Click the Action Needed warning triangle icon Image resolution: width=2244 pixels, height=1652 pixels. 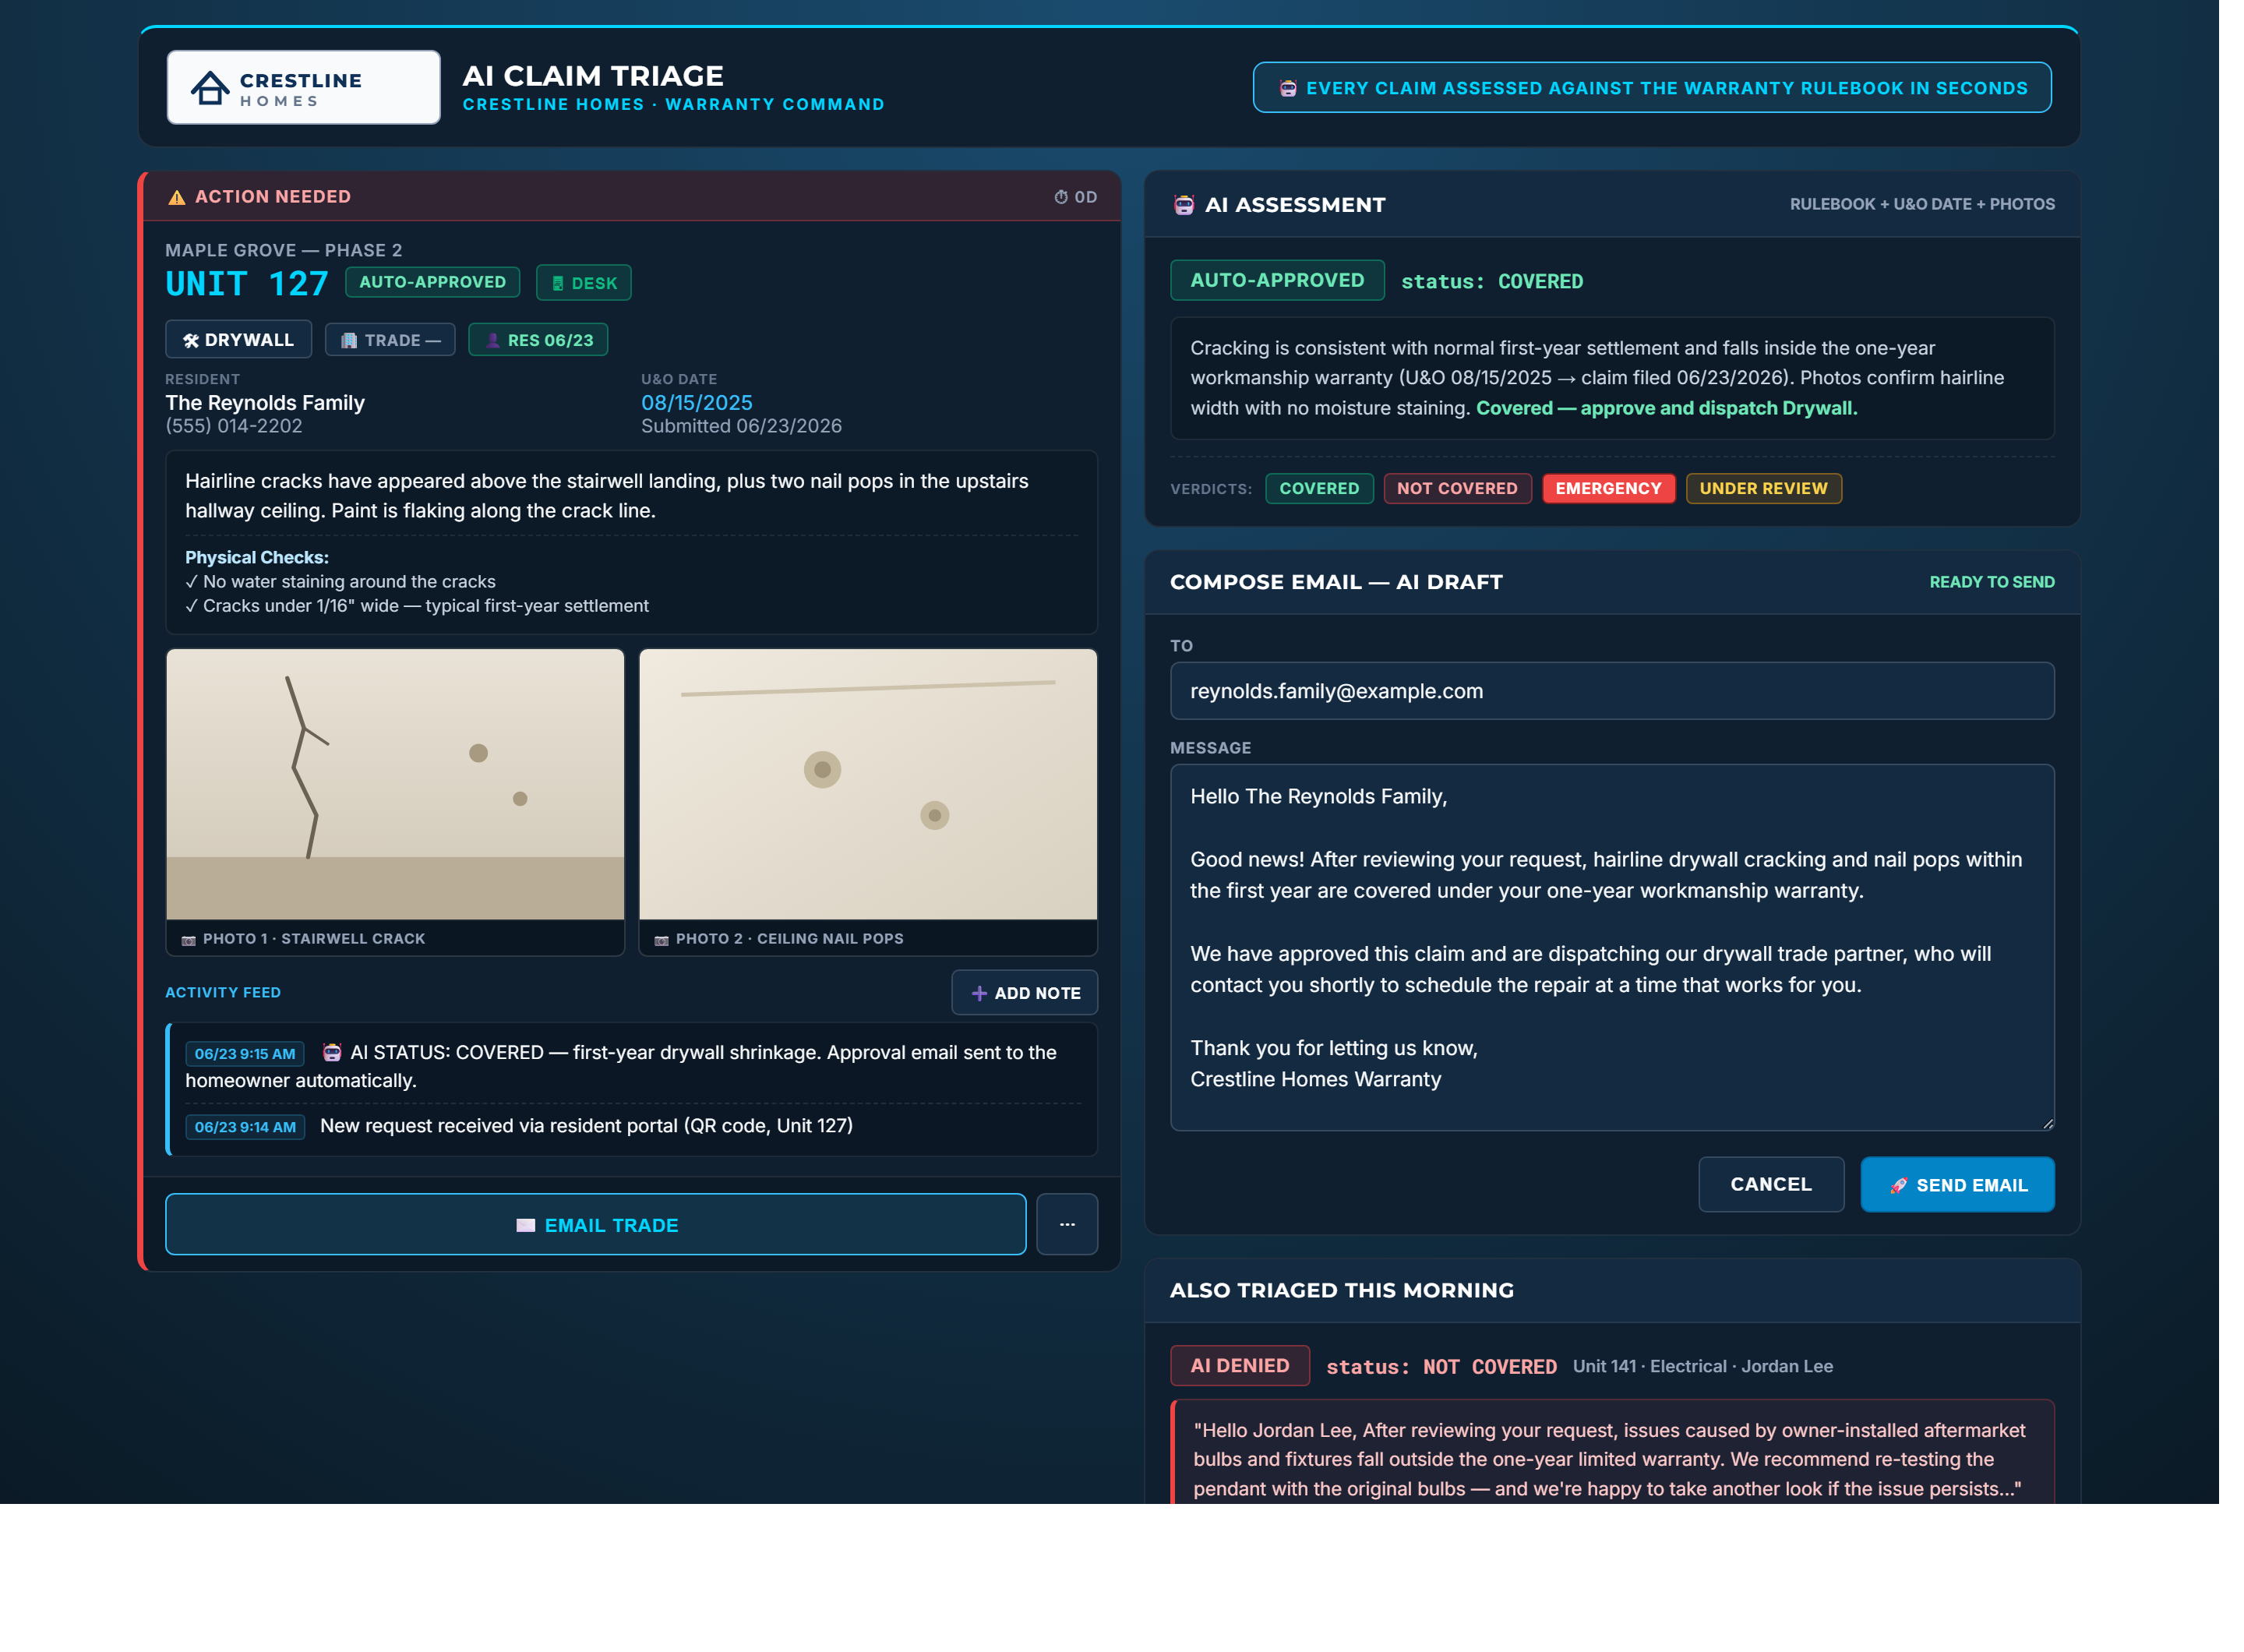click(177, 197)
